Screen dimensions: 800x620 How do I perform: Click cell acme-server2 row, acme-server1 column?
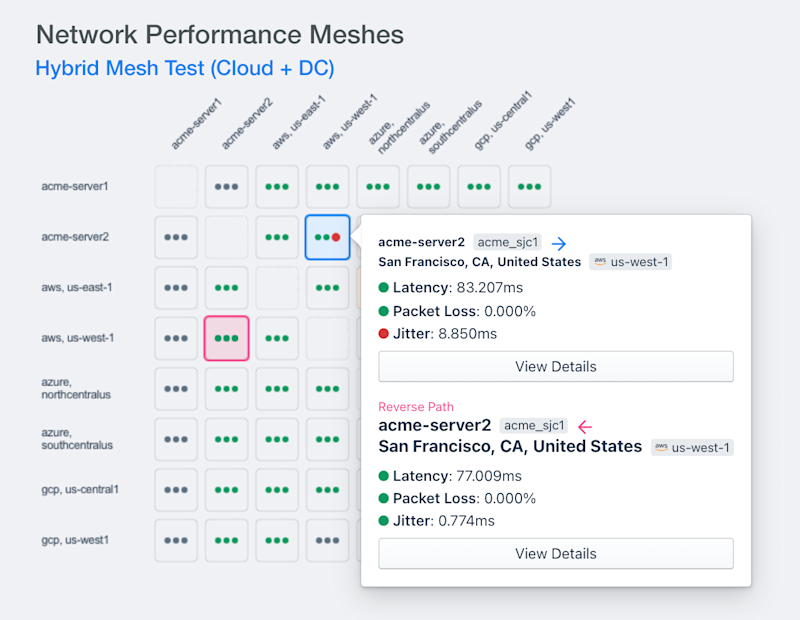[x=176, y=237]
